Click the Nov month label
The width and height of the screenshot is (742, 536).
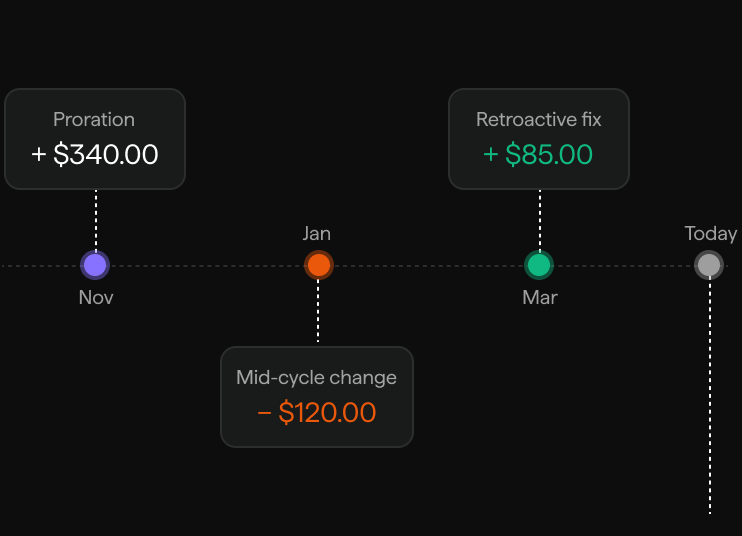point(96,298)
